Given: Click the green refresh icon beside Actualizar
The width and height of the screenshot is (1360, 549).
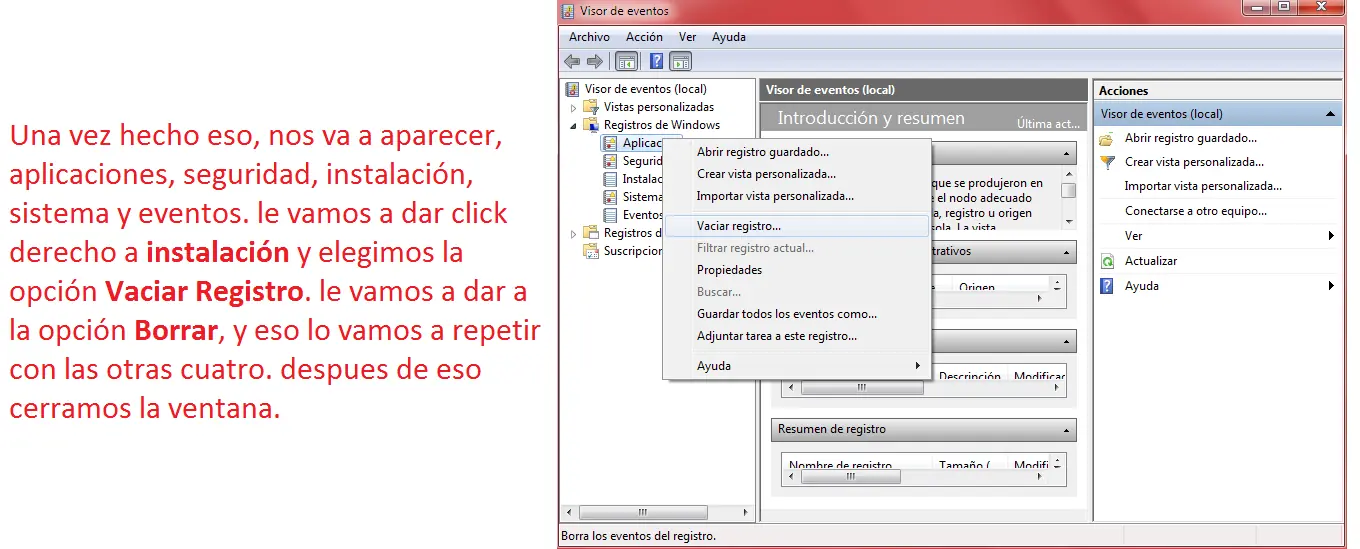Looking at the screenshot, I should point(1107,261).
